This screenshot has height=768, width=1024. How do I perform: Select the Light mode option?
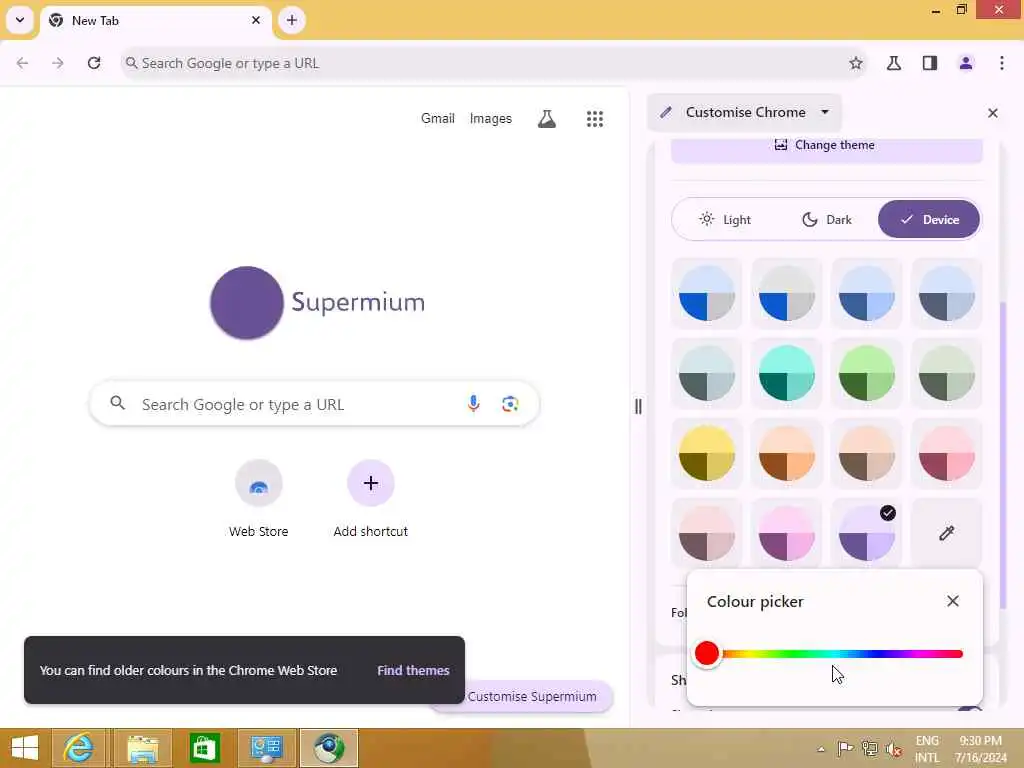tap(724, 219)
